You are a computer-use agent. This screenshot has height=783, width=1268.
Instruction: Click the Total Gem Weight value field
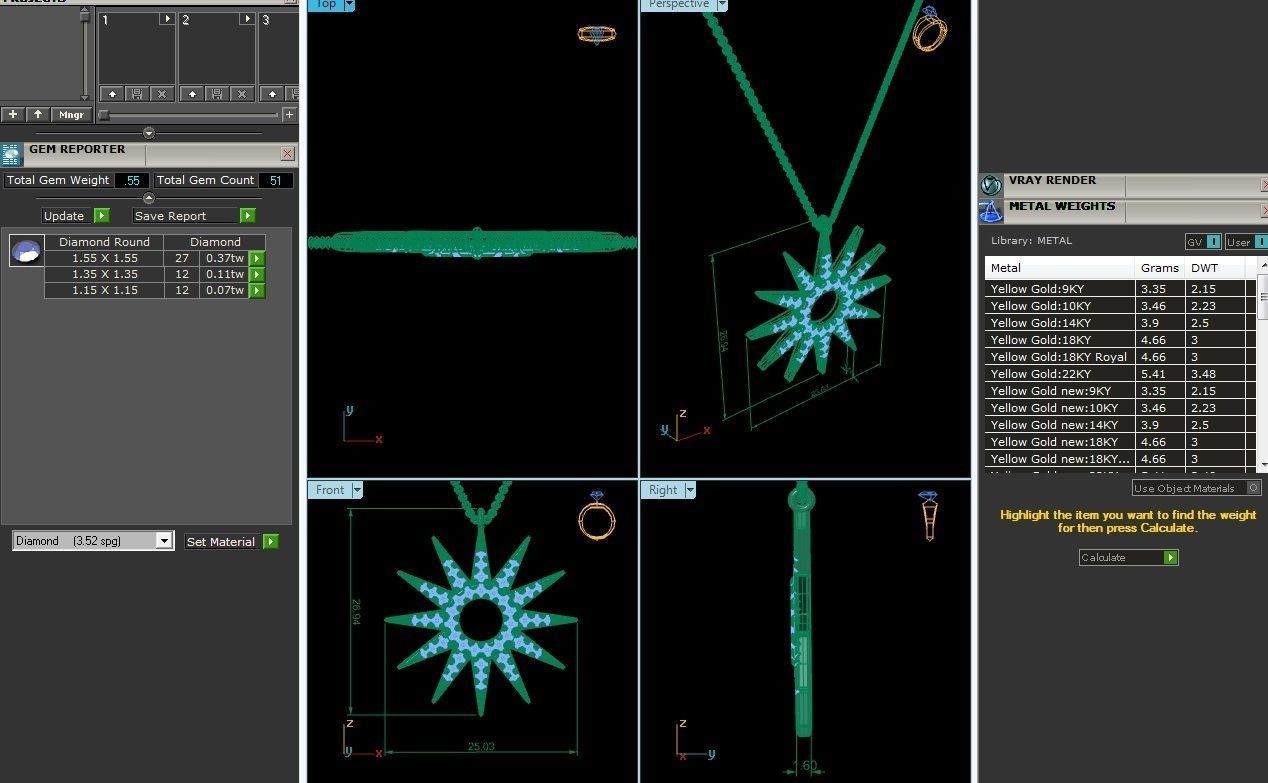pos(132,180)
